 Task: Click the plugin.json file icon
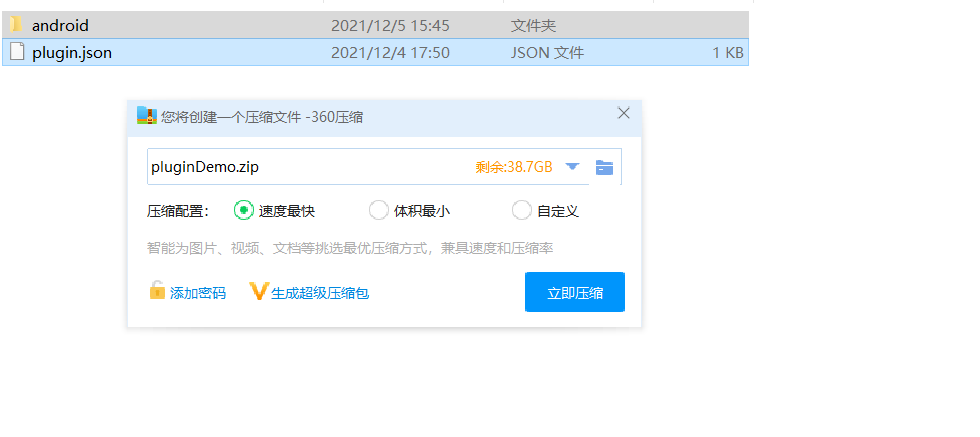click(x=18, y=53)
